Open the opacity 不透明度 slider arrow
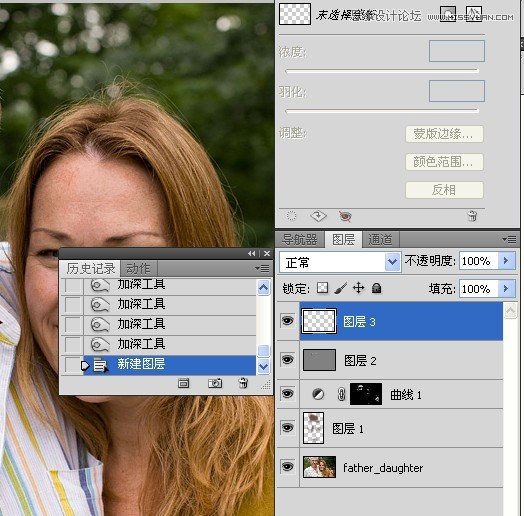 point(506,260)
